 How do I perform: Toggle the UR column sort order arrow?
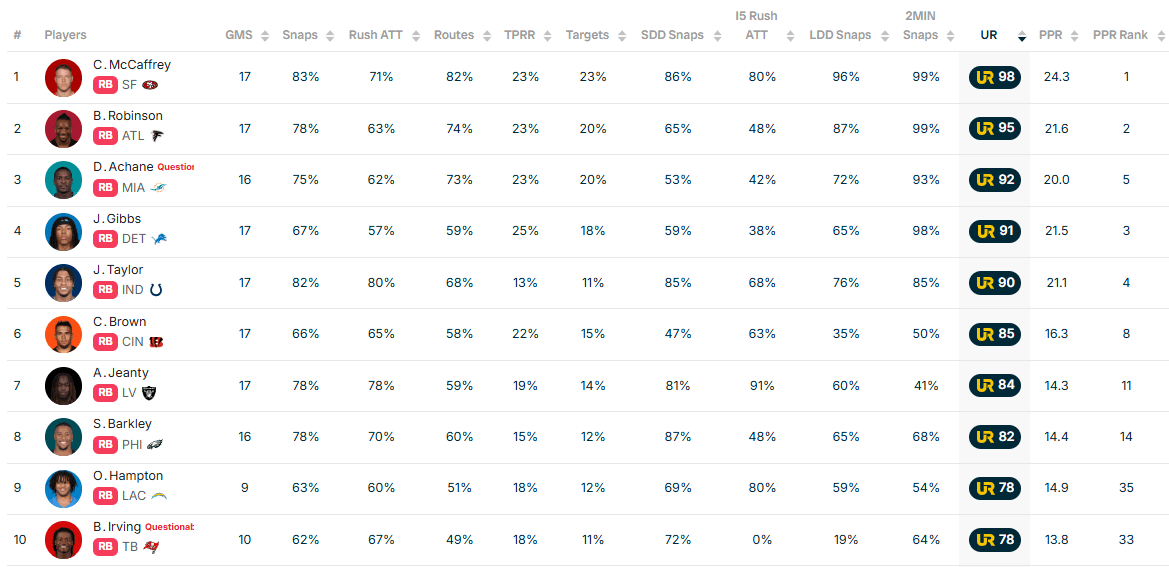coord(1021,36)
